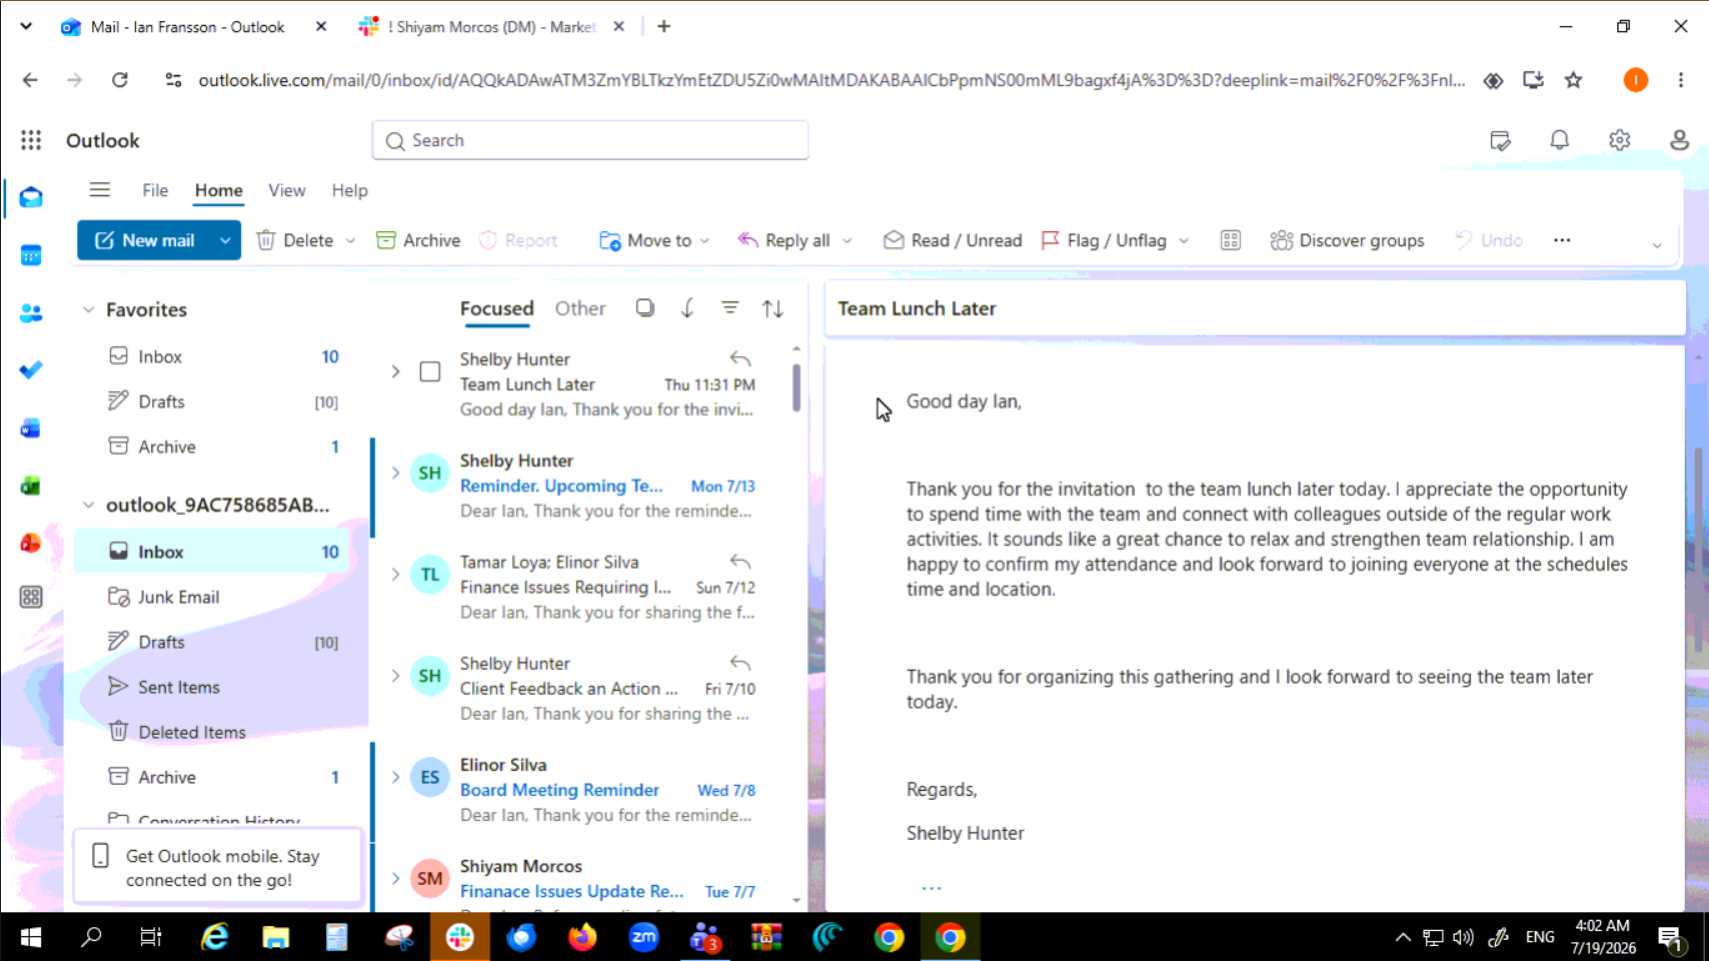
Task: Open Slack from the Windows taskbar
Action: pyautogui.click(x=460, y=937)
